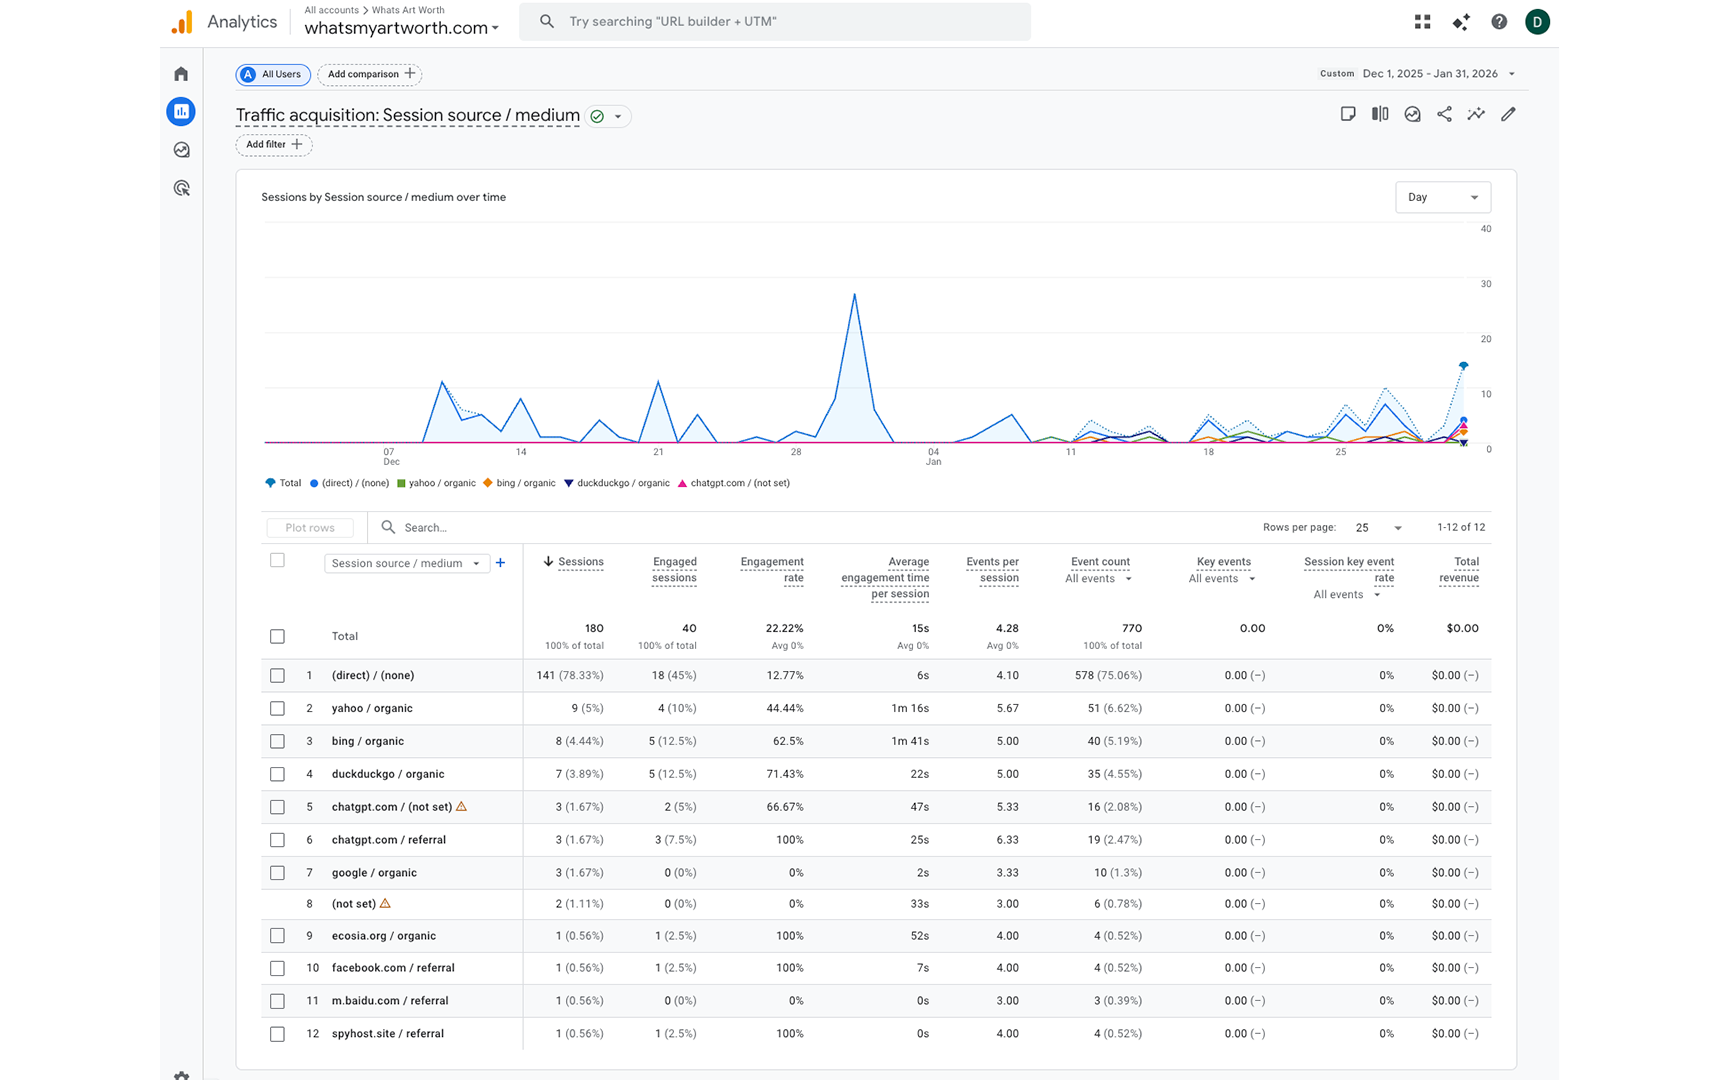
Task: Select the checkbox for yahoo / organic row
Action: (277, 708)
